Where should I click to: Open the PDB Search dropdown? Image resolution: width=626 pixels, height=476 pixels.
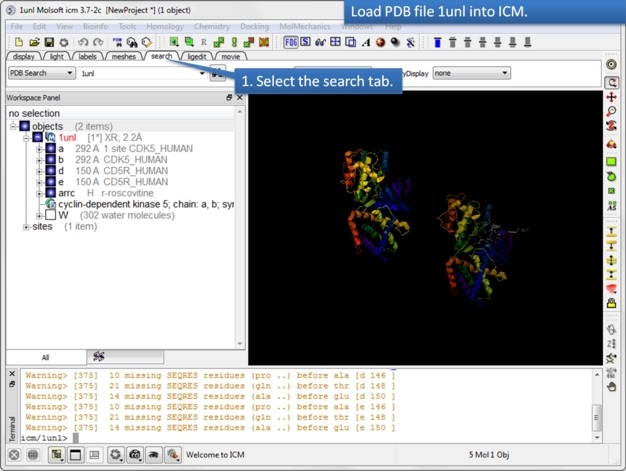(x=41, y=73)
